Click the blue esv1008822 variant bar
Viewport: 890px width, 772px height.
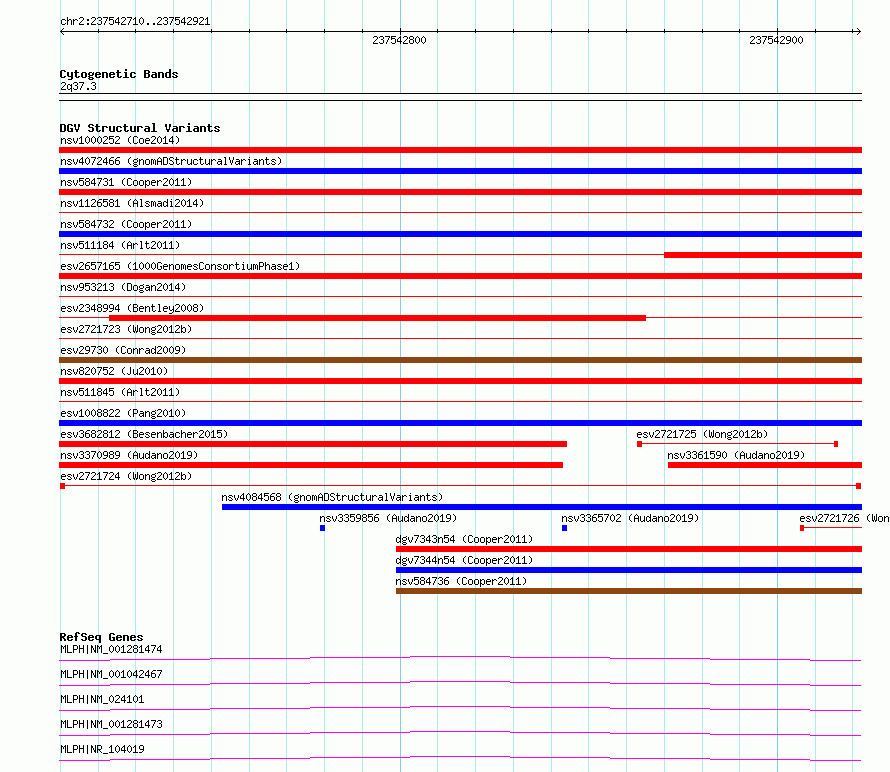(460, 423)
